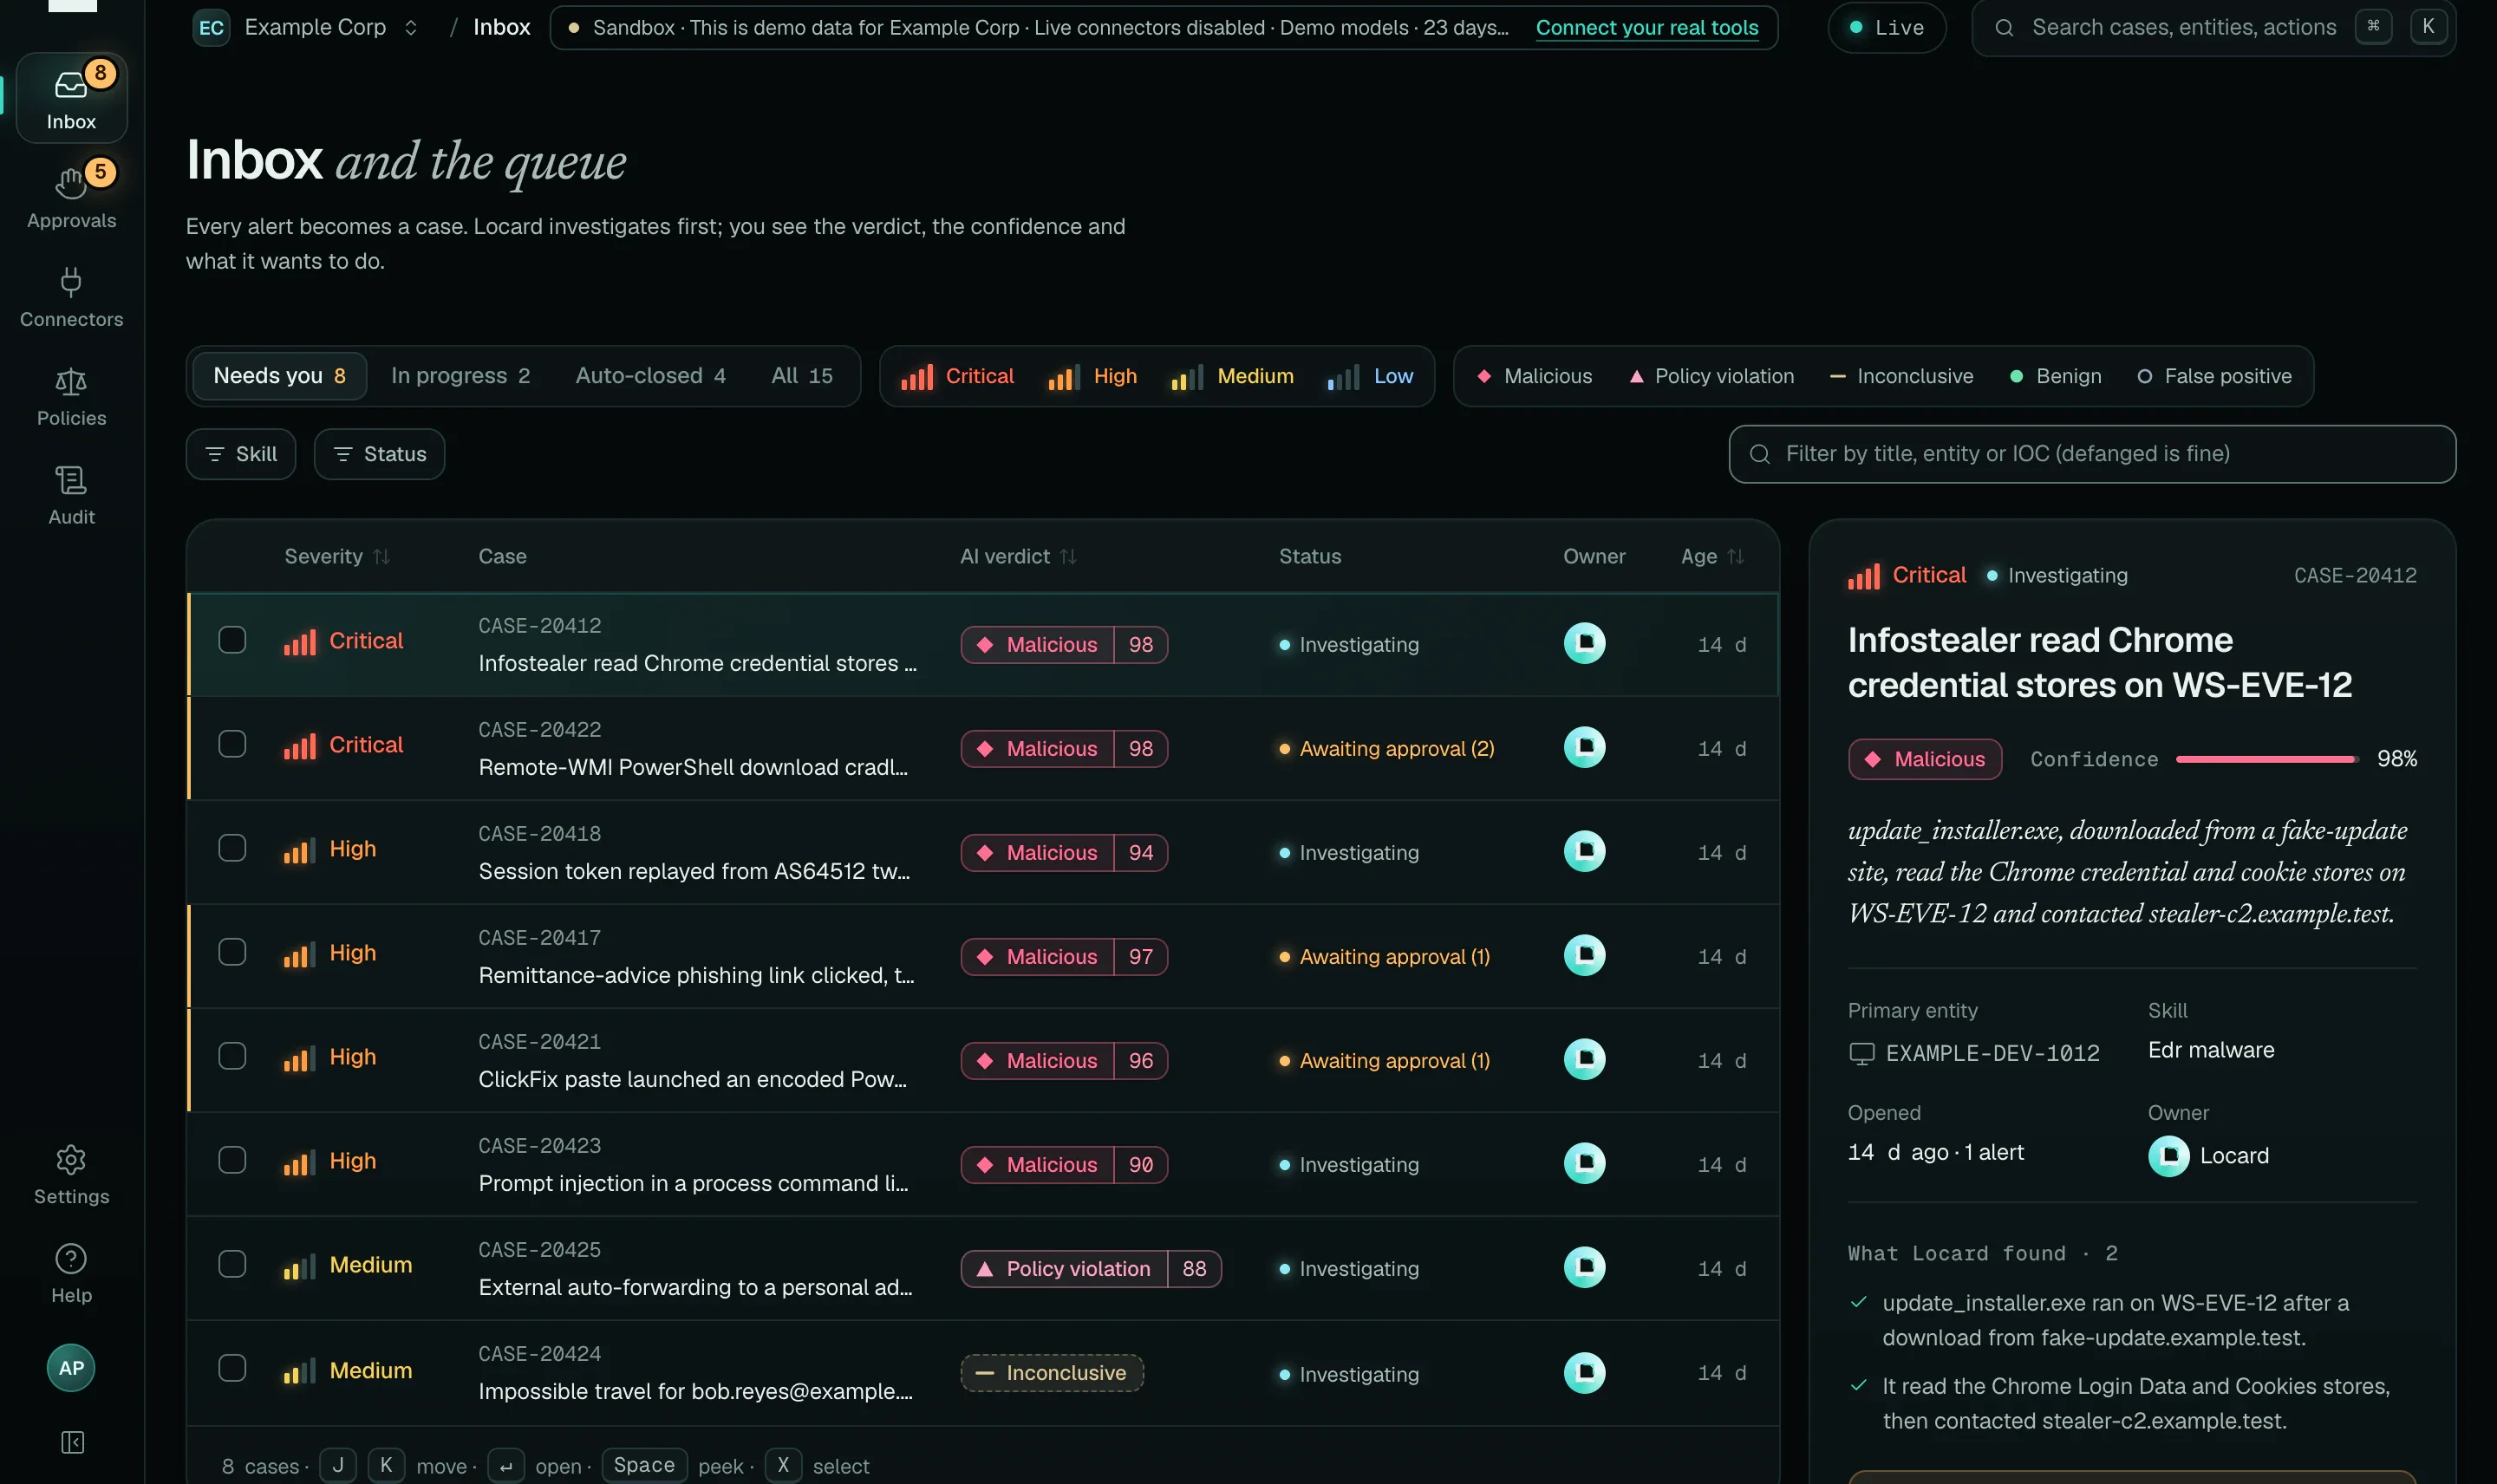Click the Connect your real tools link
Screen dimensions: 2497x1484
pyautogui.click(x=1647, y=28)
